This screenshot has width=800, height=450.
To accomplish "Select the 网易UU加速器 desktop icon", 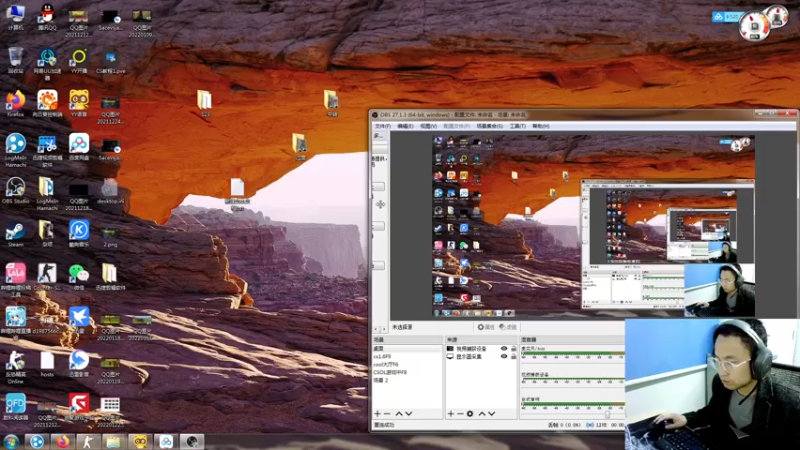I will [47, 64].
